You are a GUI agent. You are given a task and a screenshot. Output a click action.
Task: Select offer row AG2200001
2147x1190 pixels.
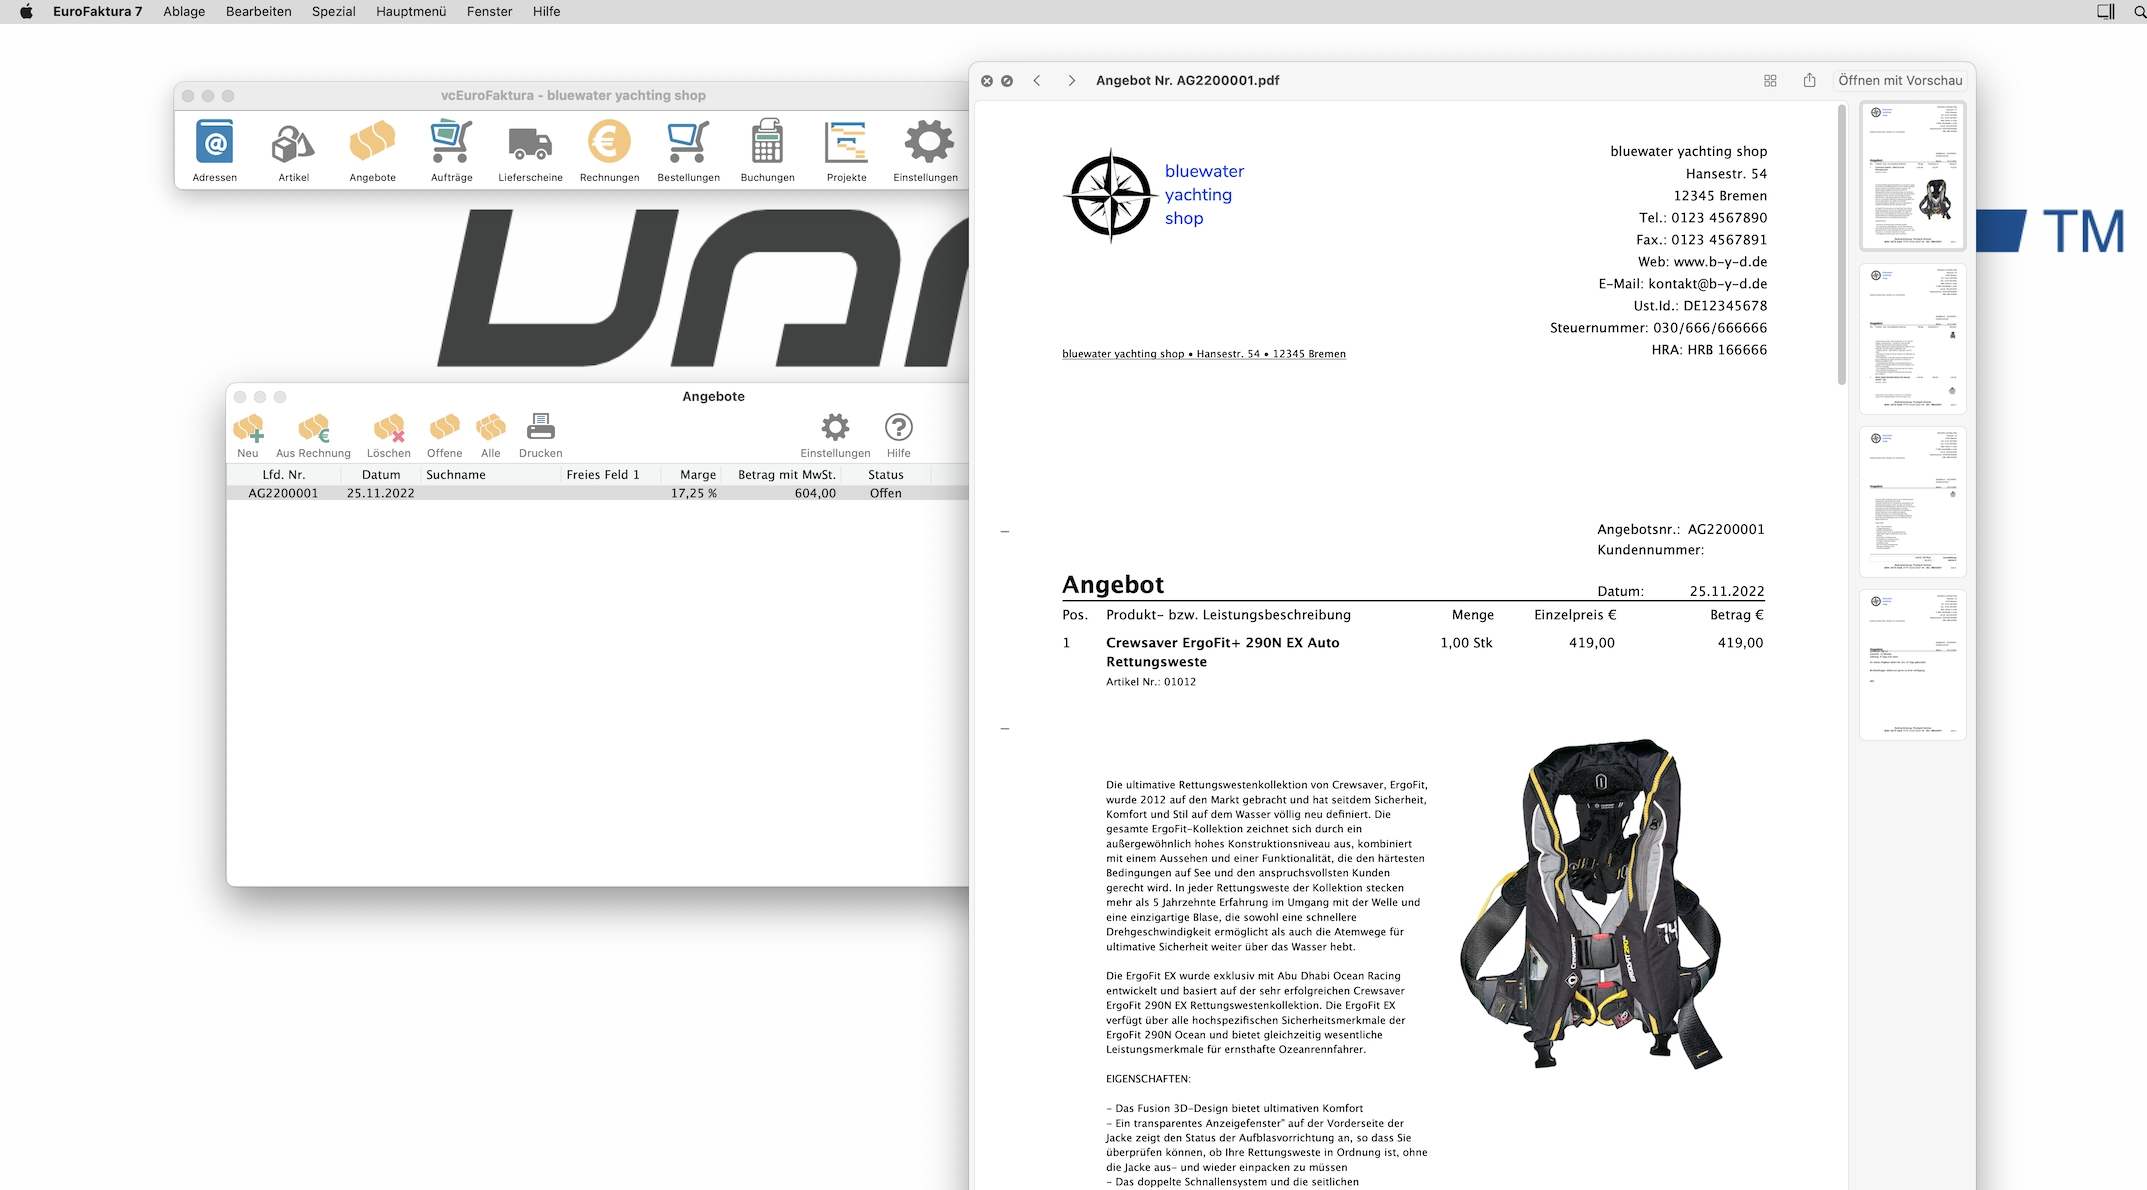(283, 493)
